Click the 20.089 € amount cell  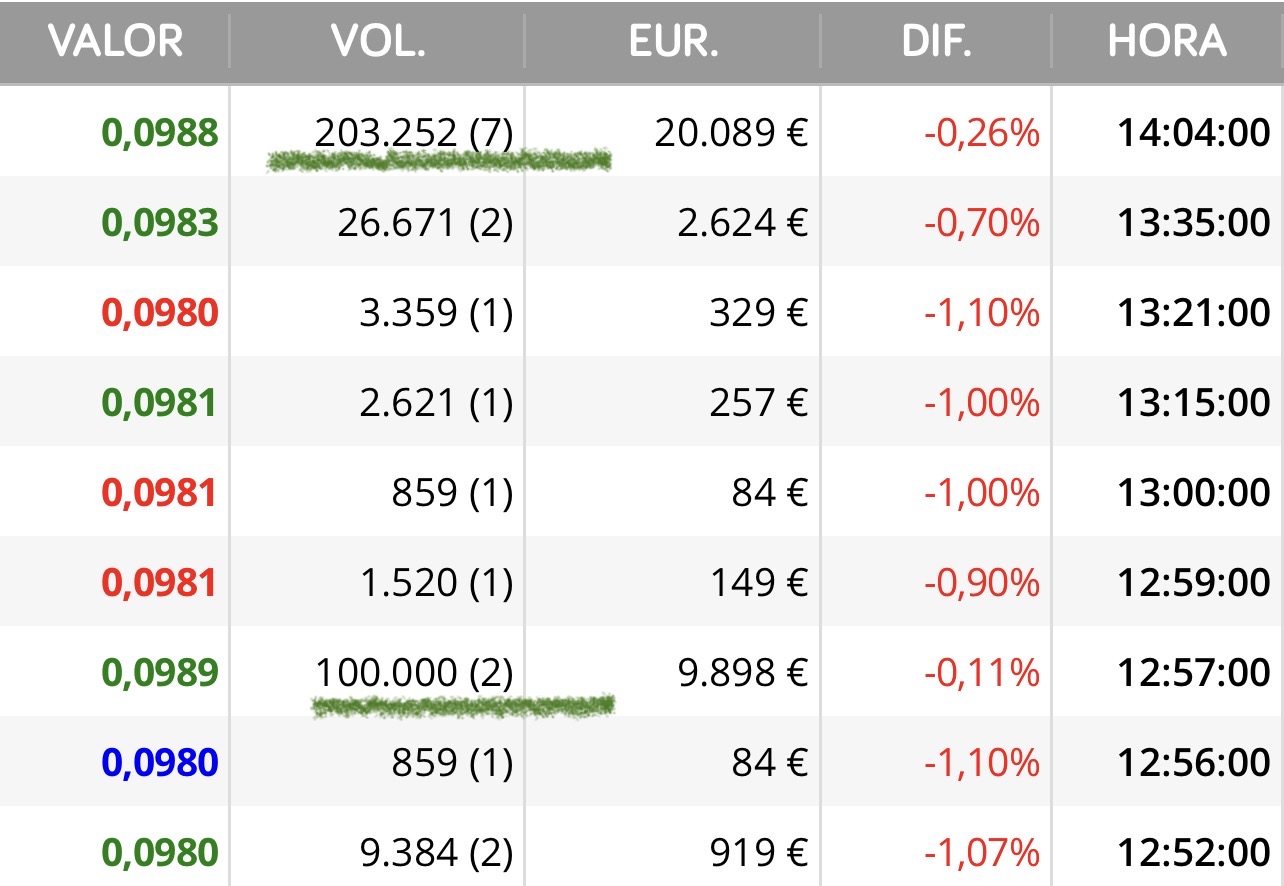click(731, 133)
